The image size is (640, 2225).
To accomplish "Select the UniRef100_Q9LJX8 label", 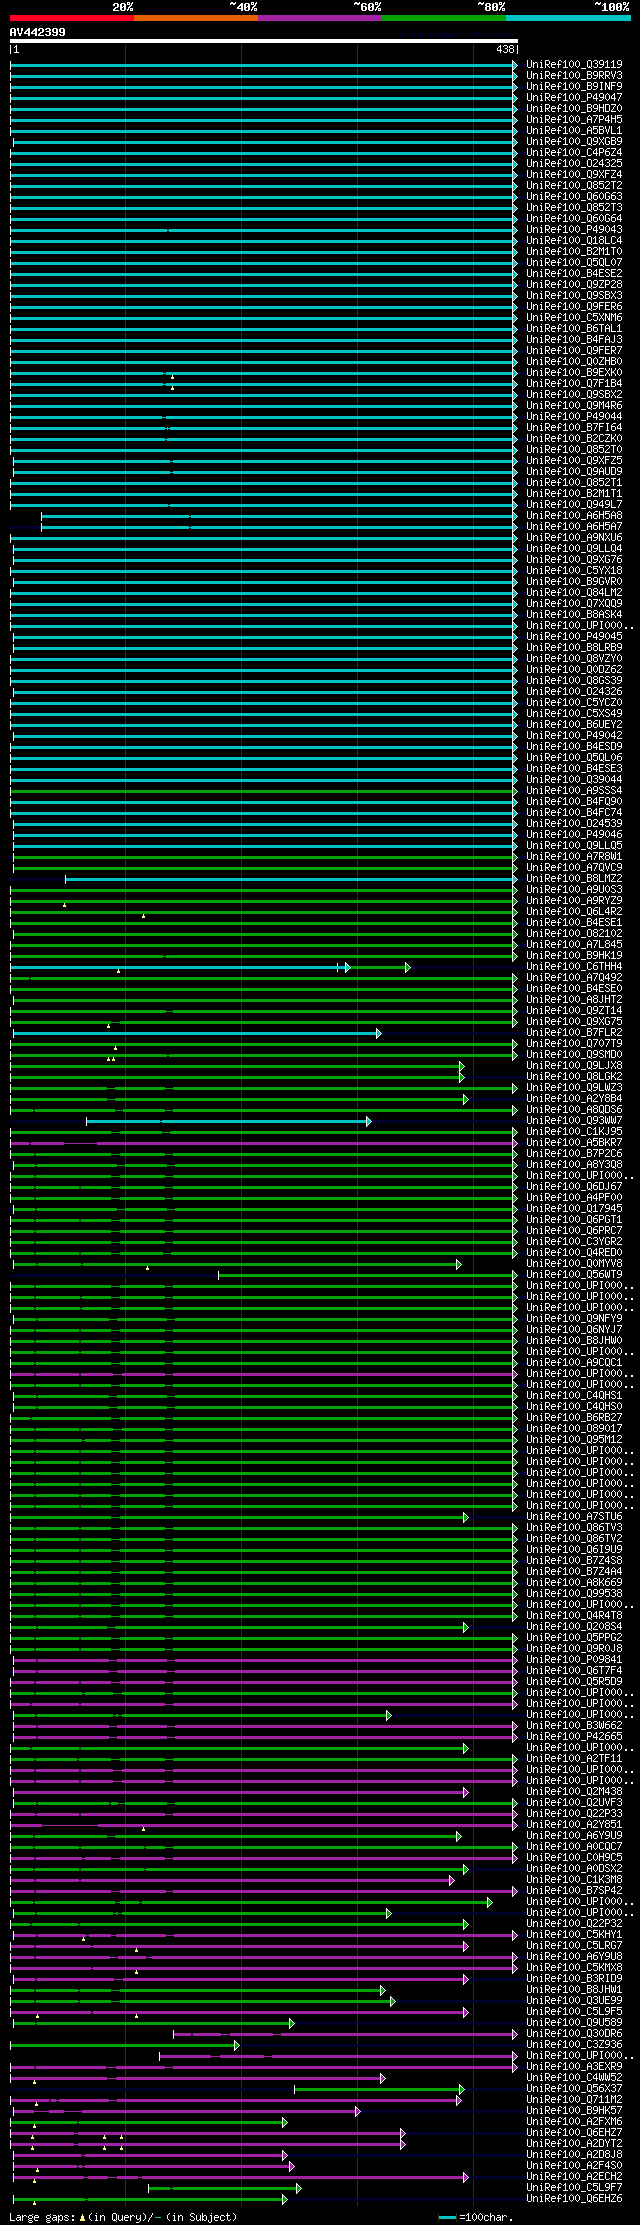I will (574, 1066).
